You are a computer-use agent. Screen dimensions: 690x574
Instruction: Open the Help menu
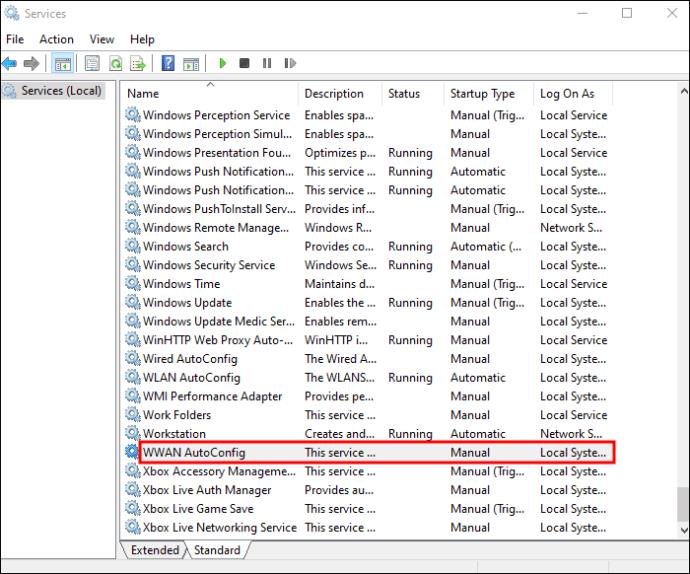(142, 40)
